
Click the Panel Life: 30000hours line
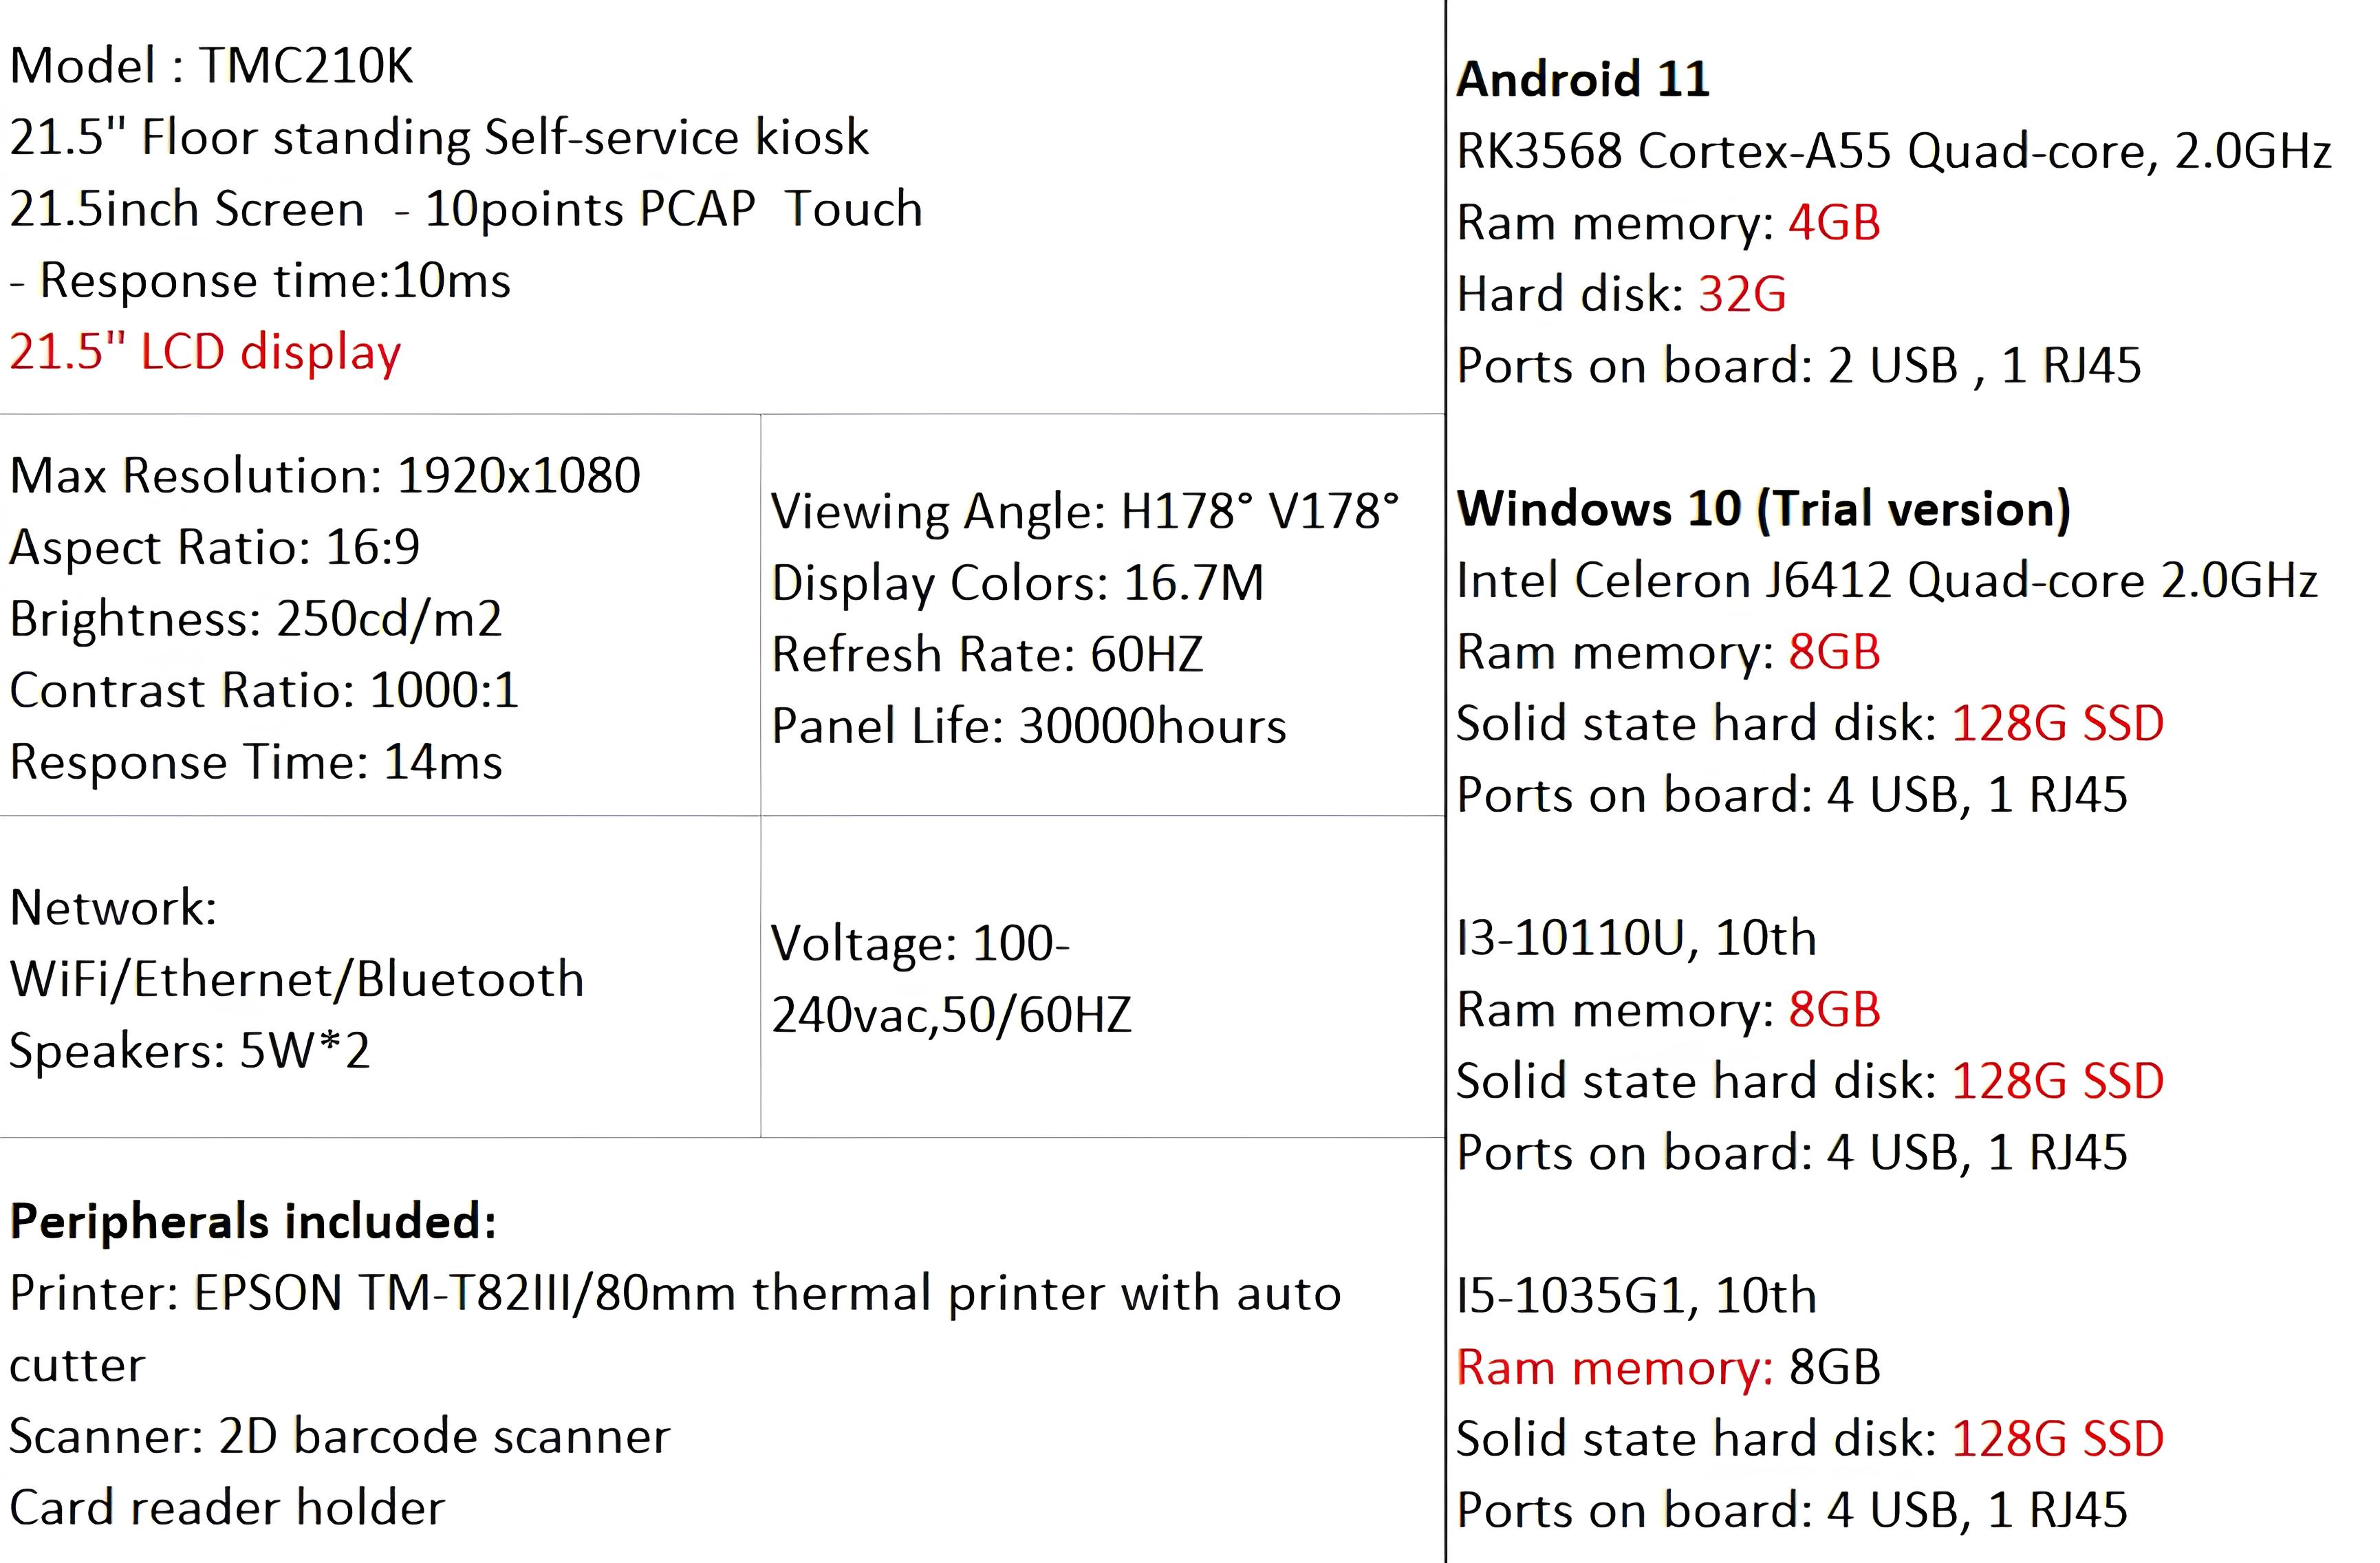click(1029, 727)
